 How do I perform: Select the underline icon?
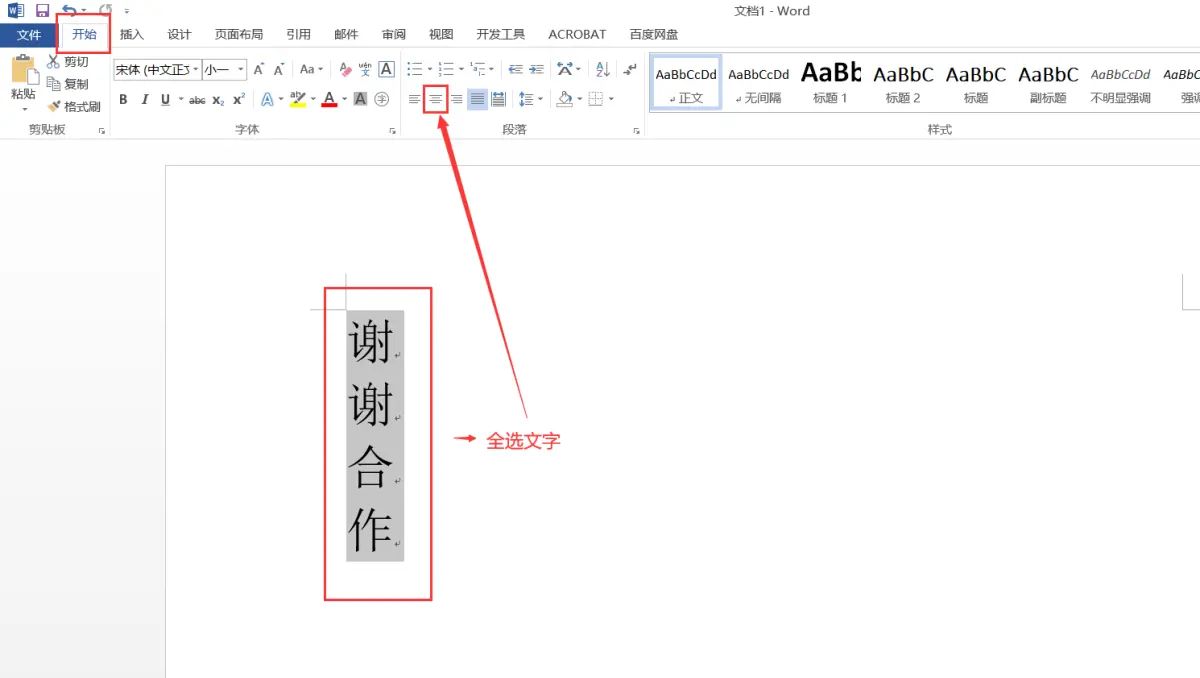click(x=165, y=99)
